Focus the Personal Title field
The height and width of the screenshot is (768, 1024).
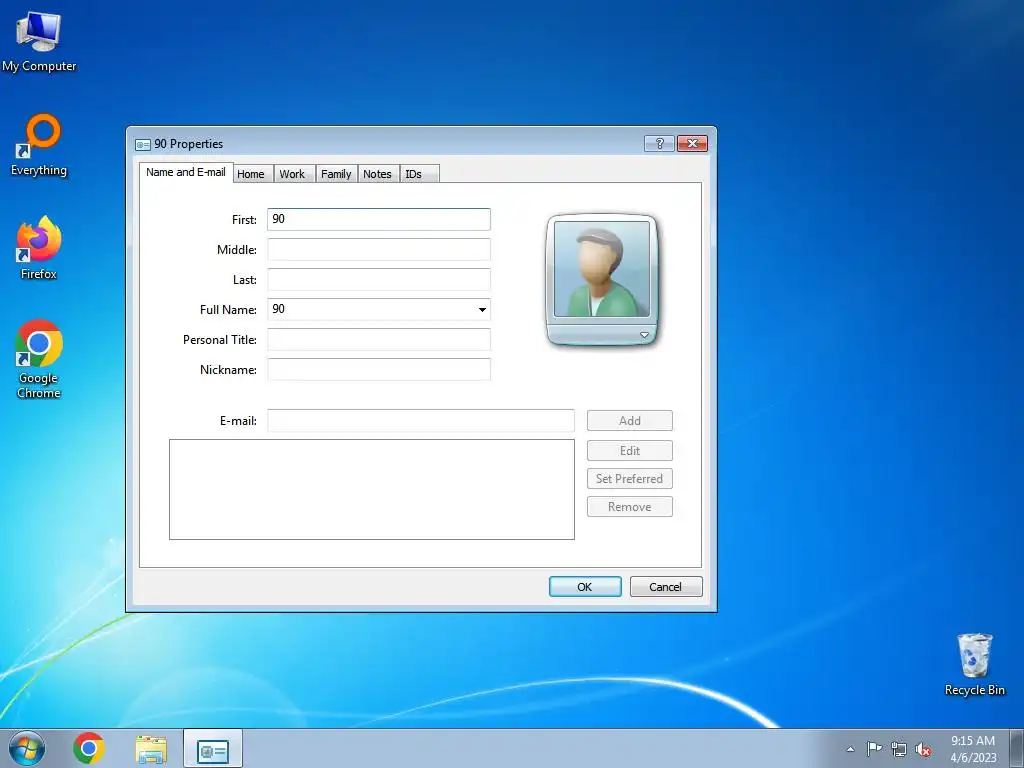pyautogui.click(x=379, y=340)
